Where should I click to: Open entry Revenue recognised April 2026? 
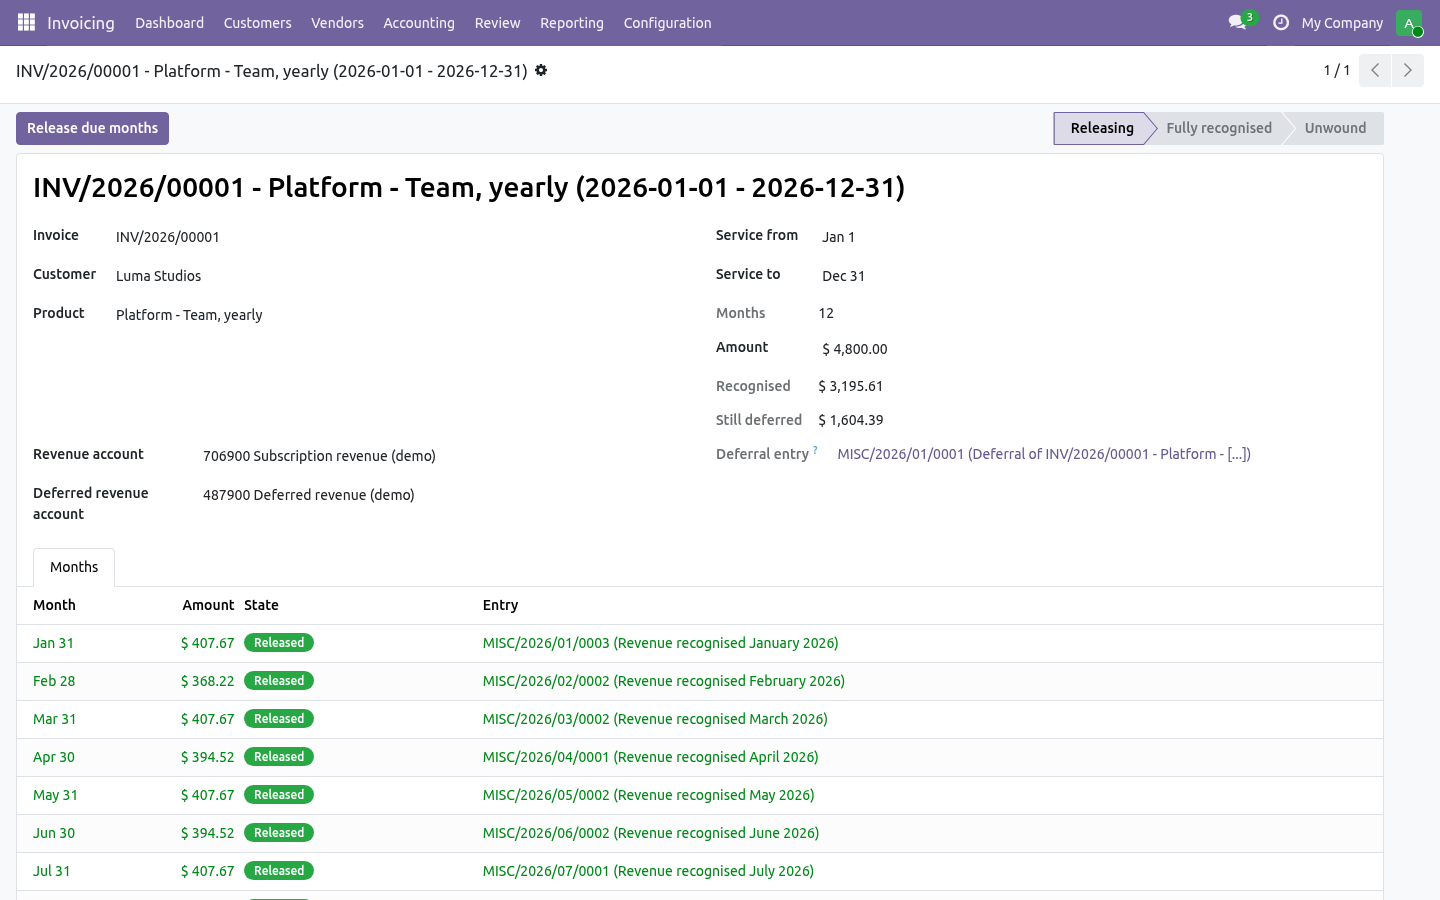coord(651,757)
